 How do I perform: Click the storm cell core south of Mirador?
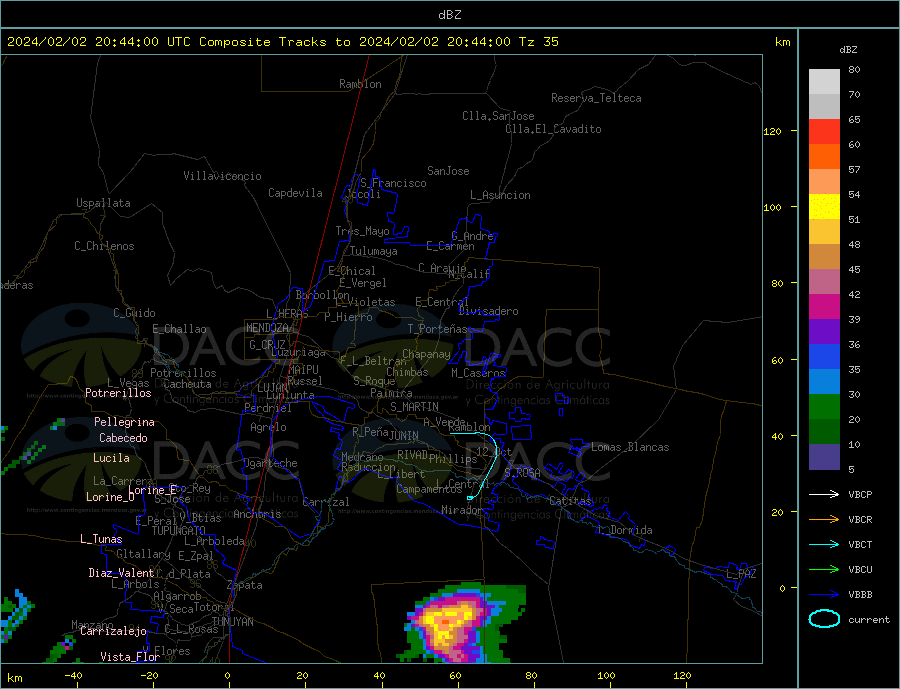pos(446,623)
